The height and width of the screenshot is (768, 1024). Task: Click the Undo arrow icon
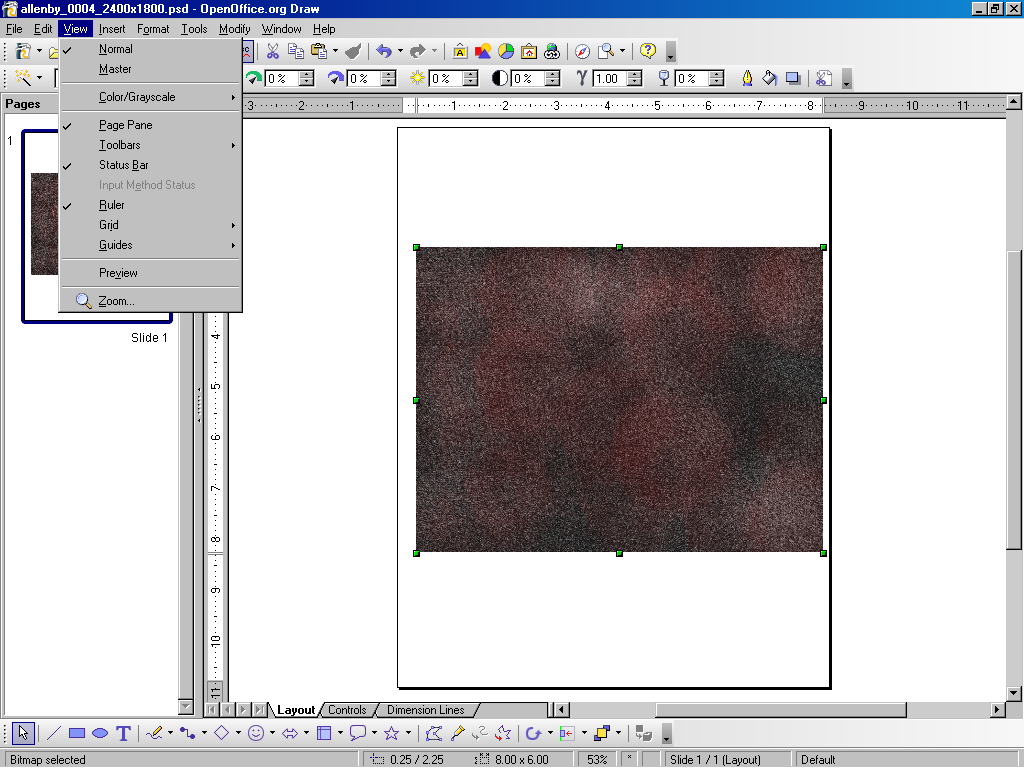(x=383, y=51)
